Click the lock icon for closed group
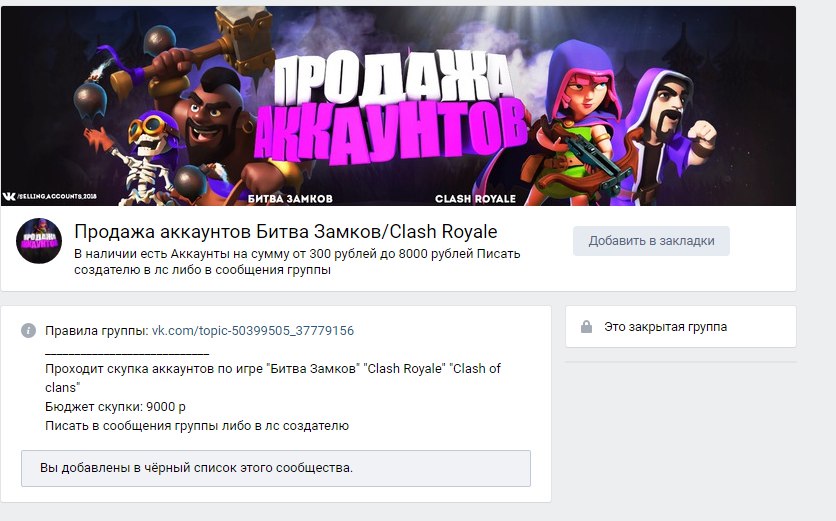The height and width of the screenshot is (521, 836). click(586, 326)
